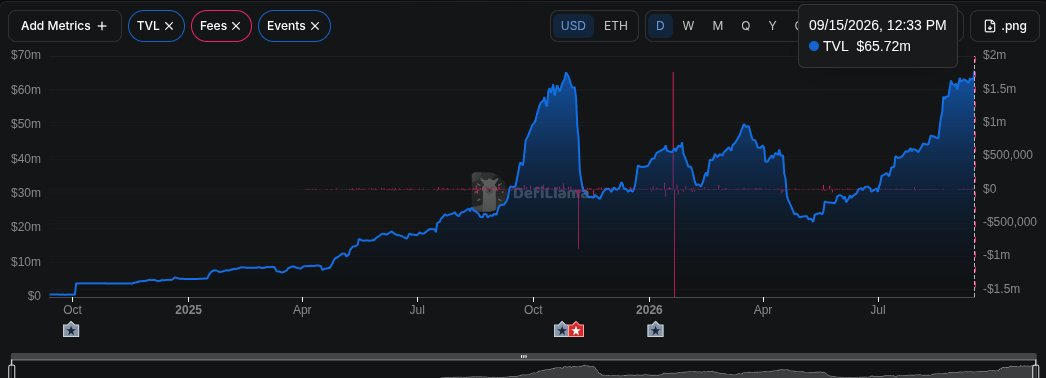
Task: Click the $60m left axis label
Action: pyautogui.click(x=26, y=89)
